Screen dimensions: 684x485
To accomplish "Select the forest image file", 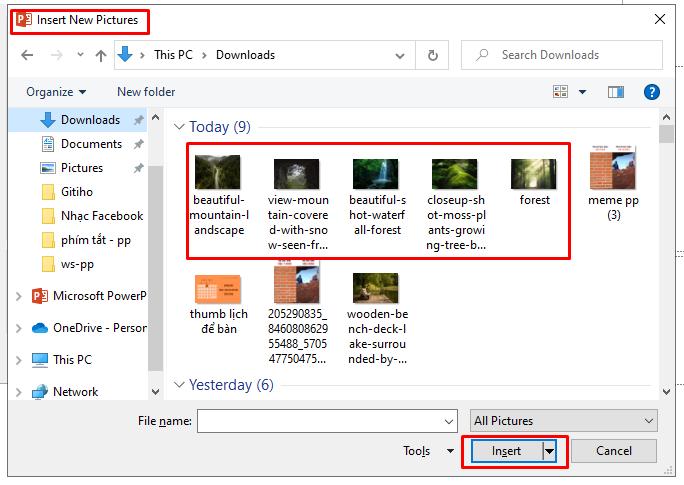I will click(534, 182).
